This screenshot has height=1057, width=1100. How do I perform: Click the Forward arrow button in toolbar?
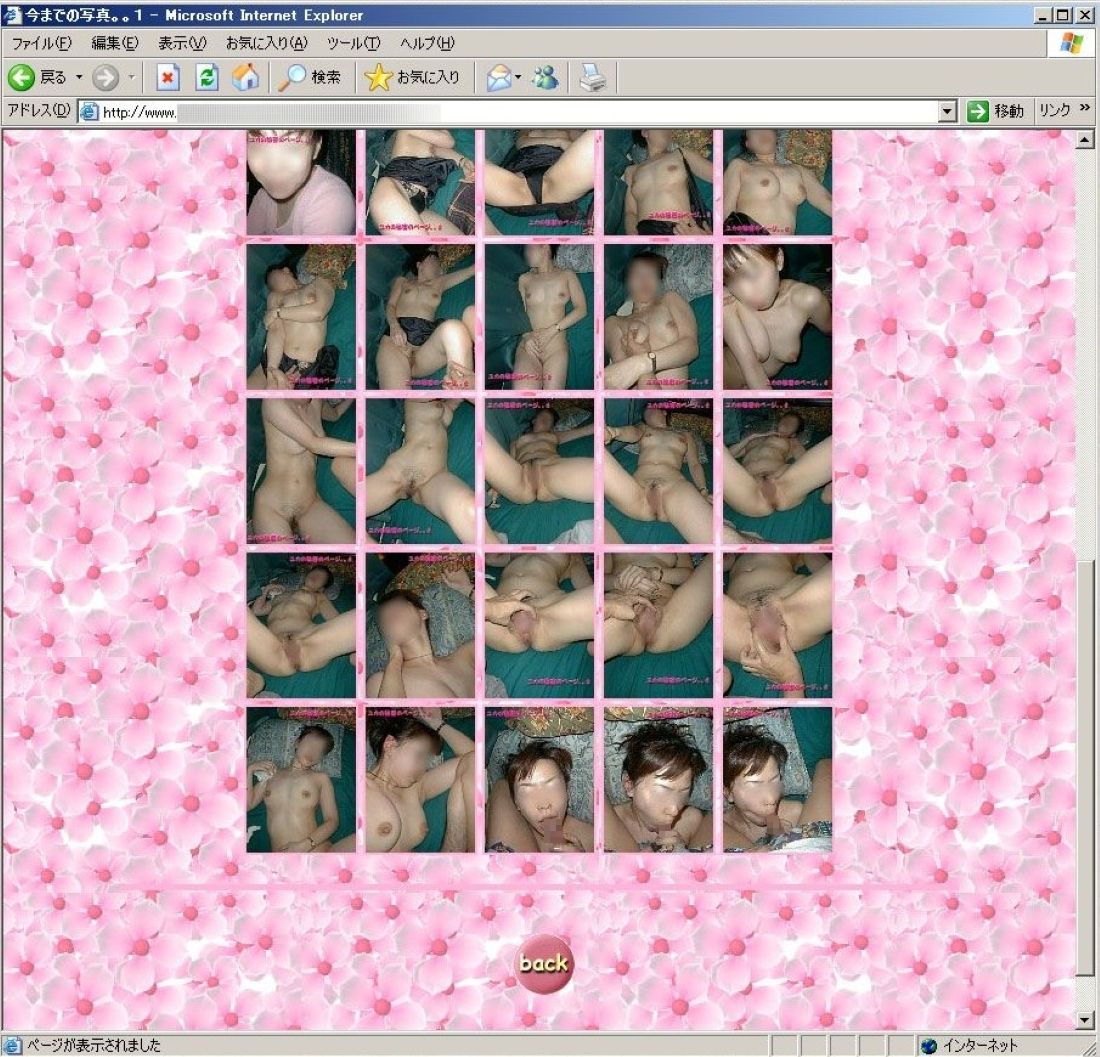coord(105,77)
